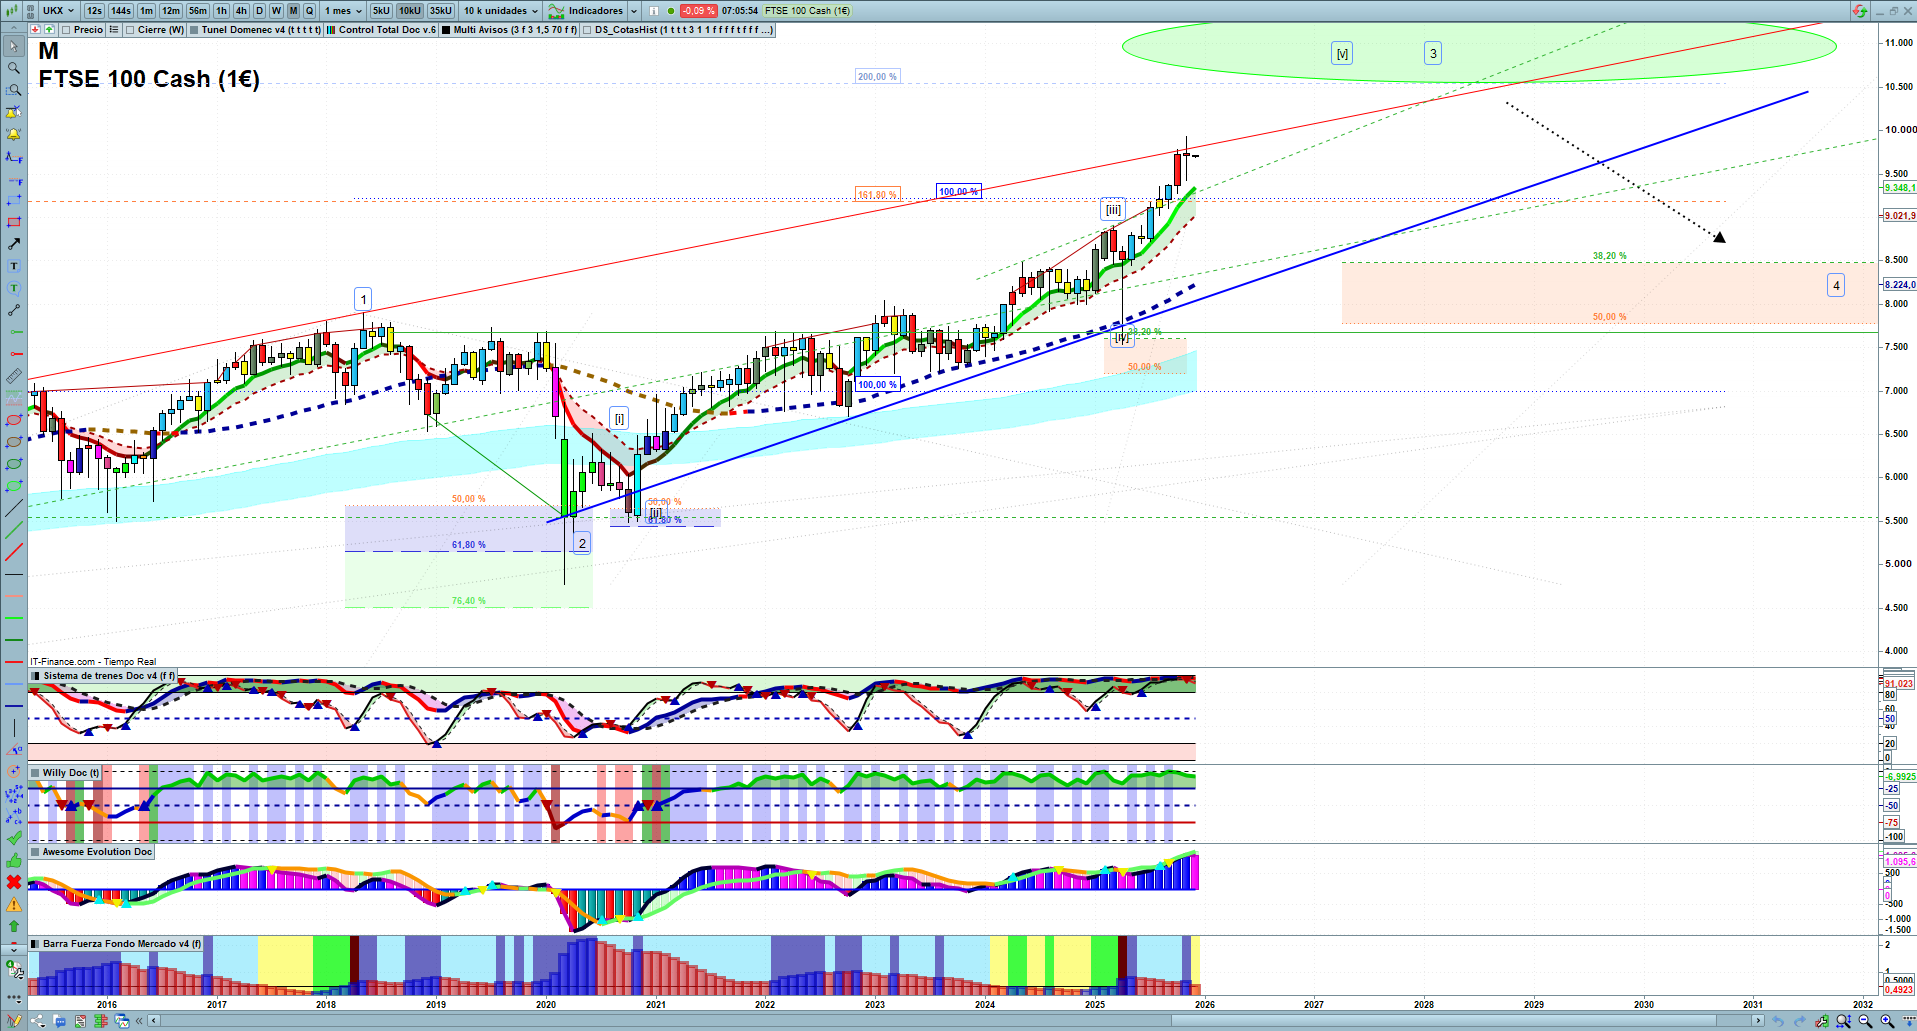Open the UKX symbol dropdown
This screenshot has height=1031, width=1917.
[58, 11]
